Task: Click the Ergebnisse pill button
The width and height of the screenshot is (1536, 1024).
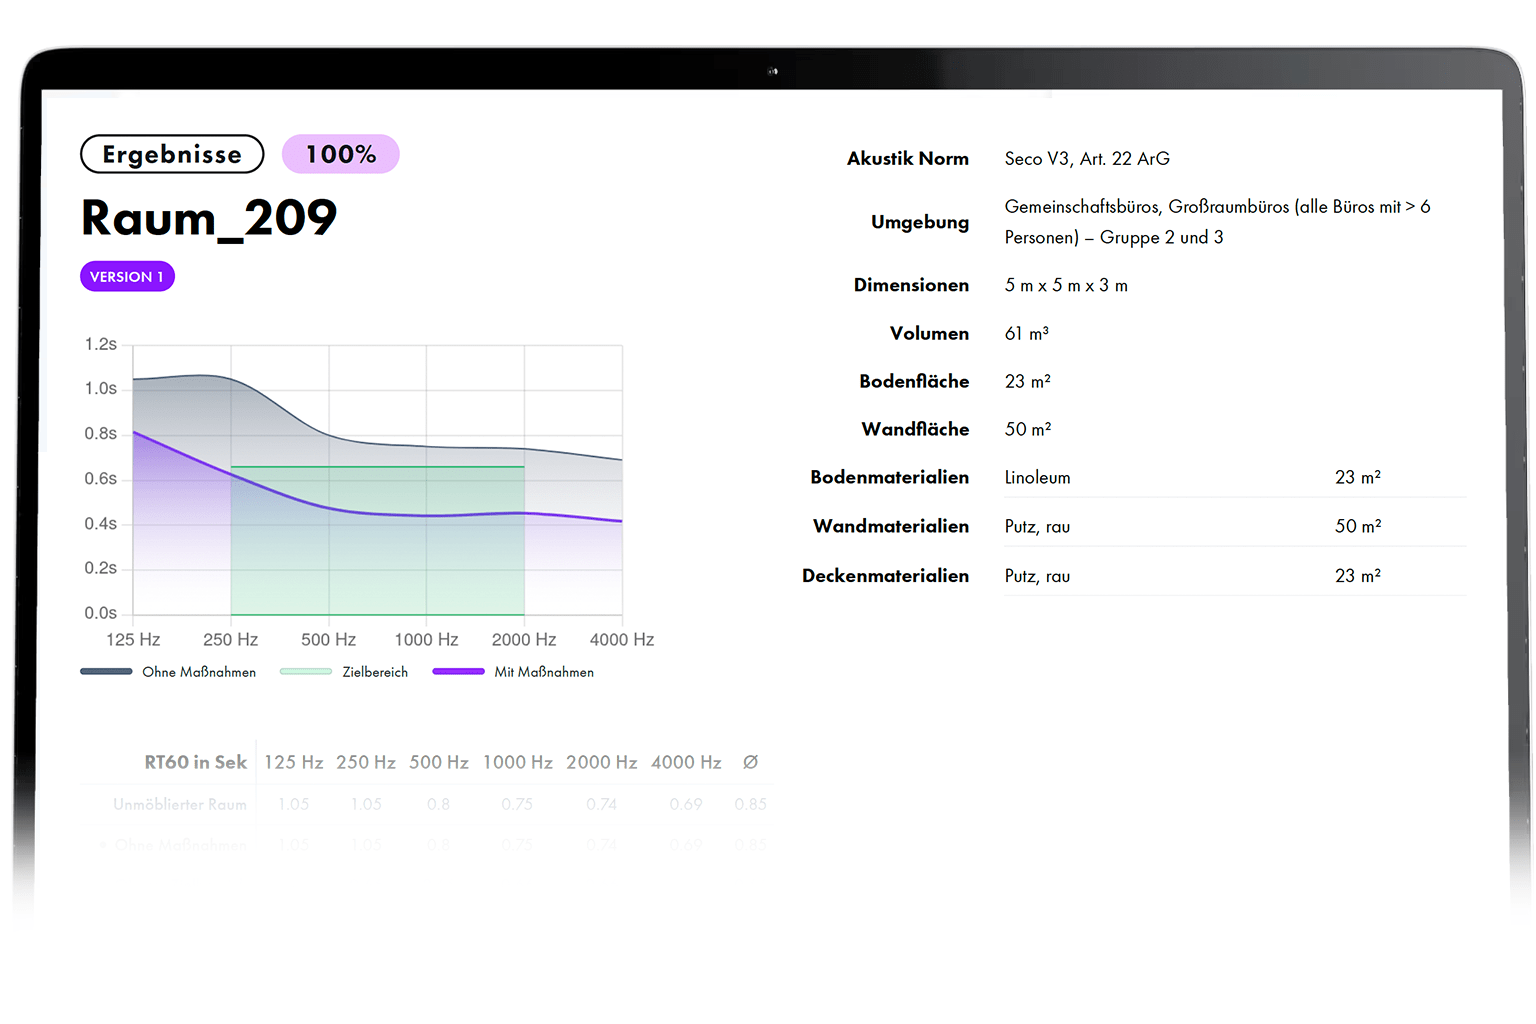Action: click(x=172, y=154)
